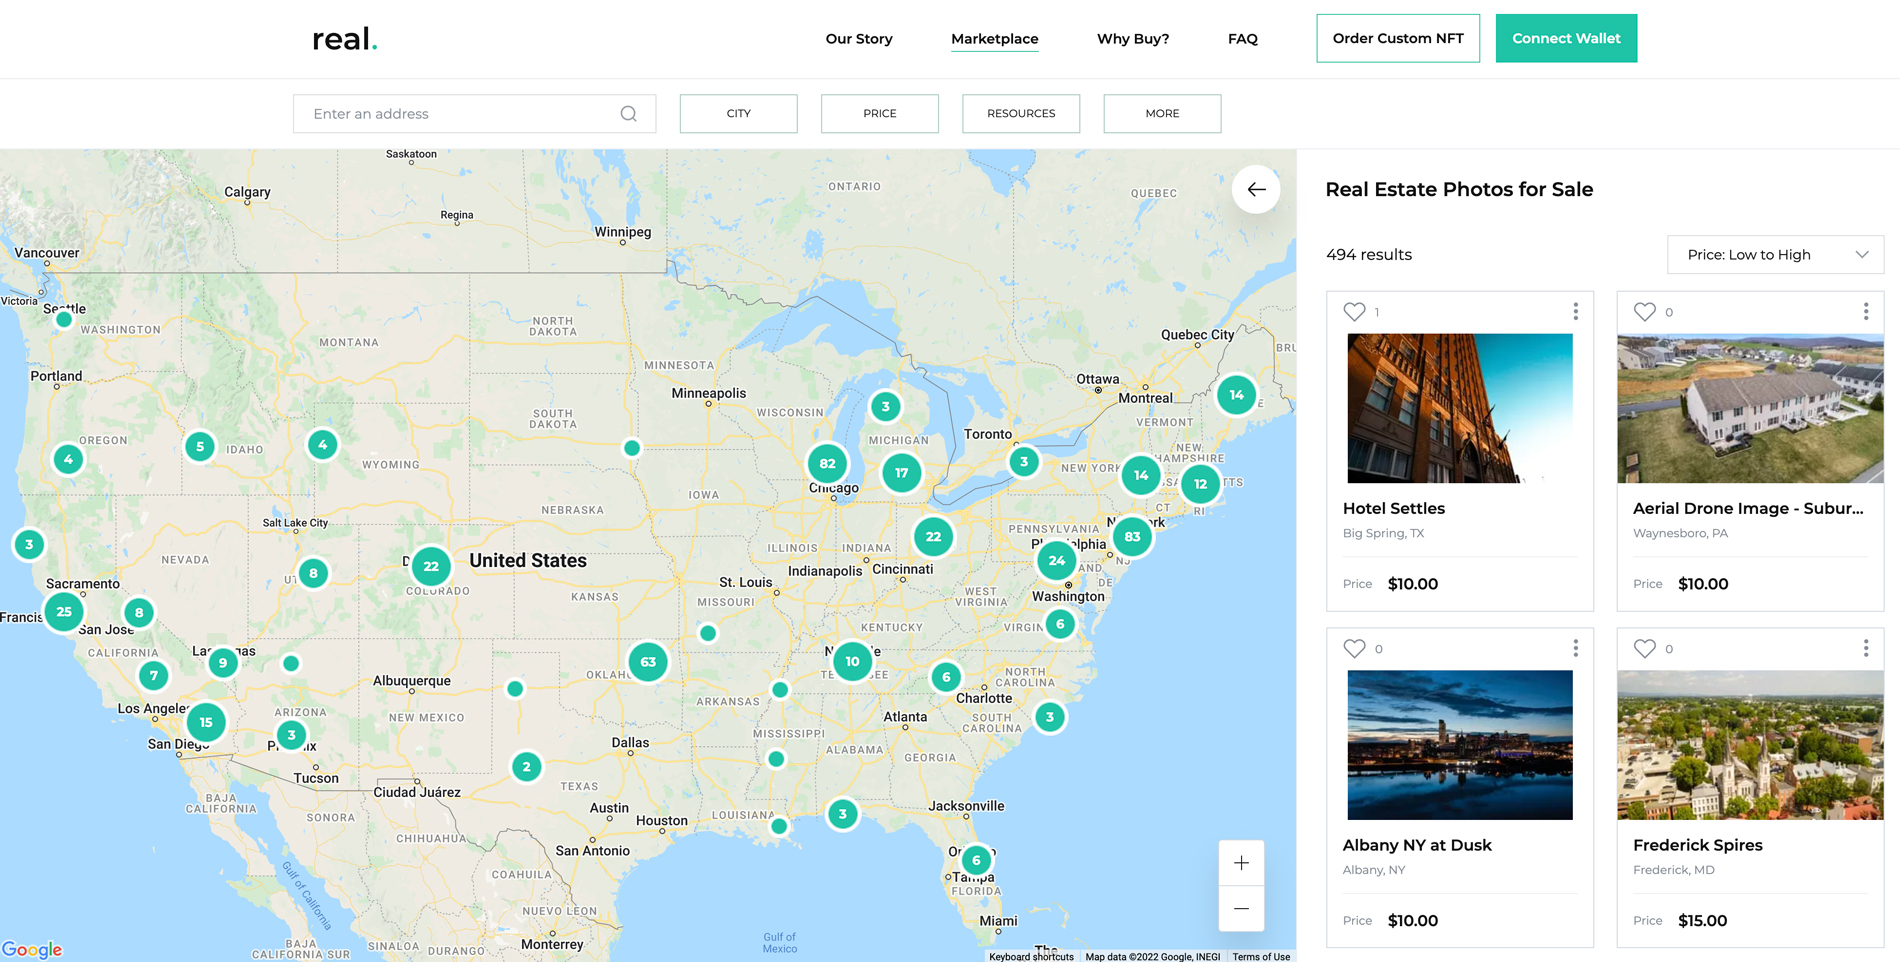
Task: Click the Oklahoma cluster marker showing 63
Action: tap(648, 662)
